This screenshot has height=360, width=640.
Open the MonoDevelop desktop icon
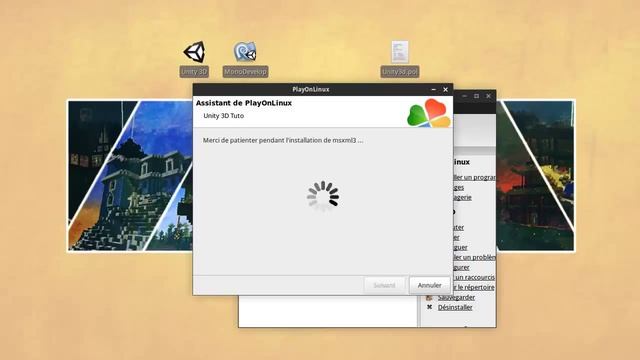pos(245,52)
